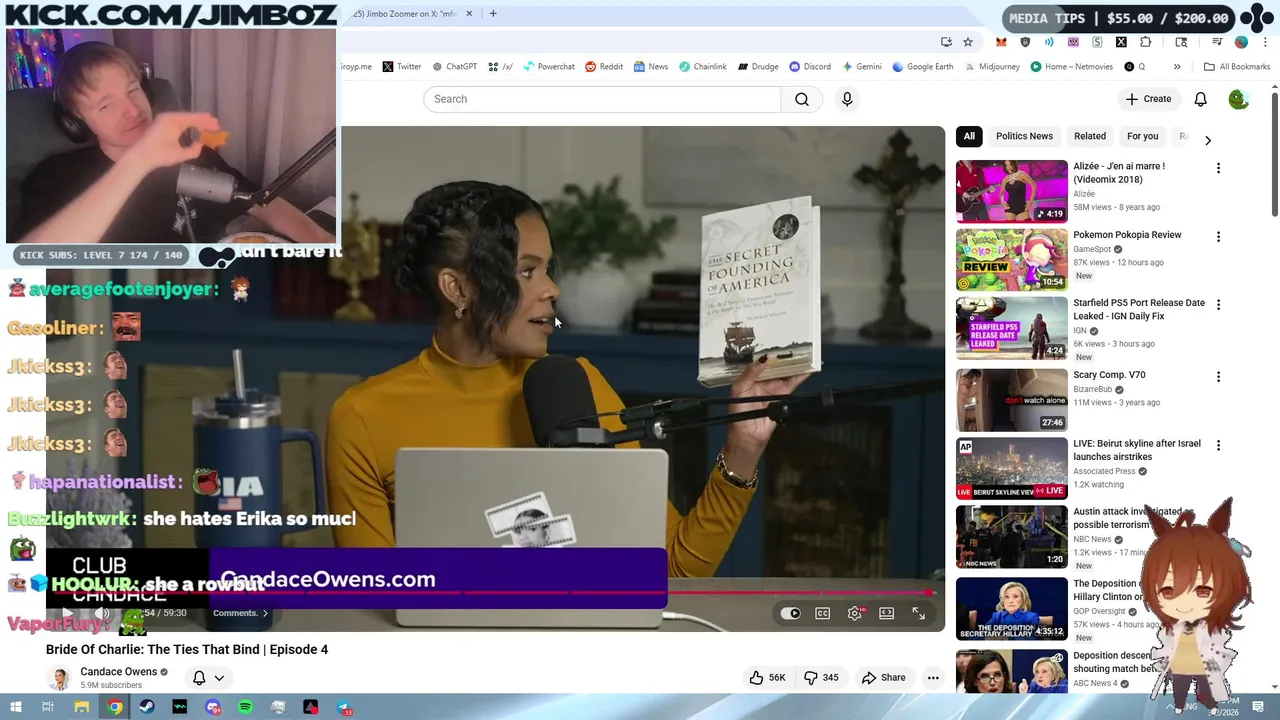Show next filter chips arrow
Screen dimensions: 1280x720
point(1207,140)
